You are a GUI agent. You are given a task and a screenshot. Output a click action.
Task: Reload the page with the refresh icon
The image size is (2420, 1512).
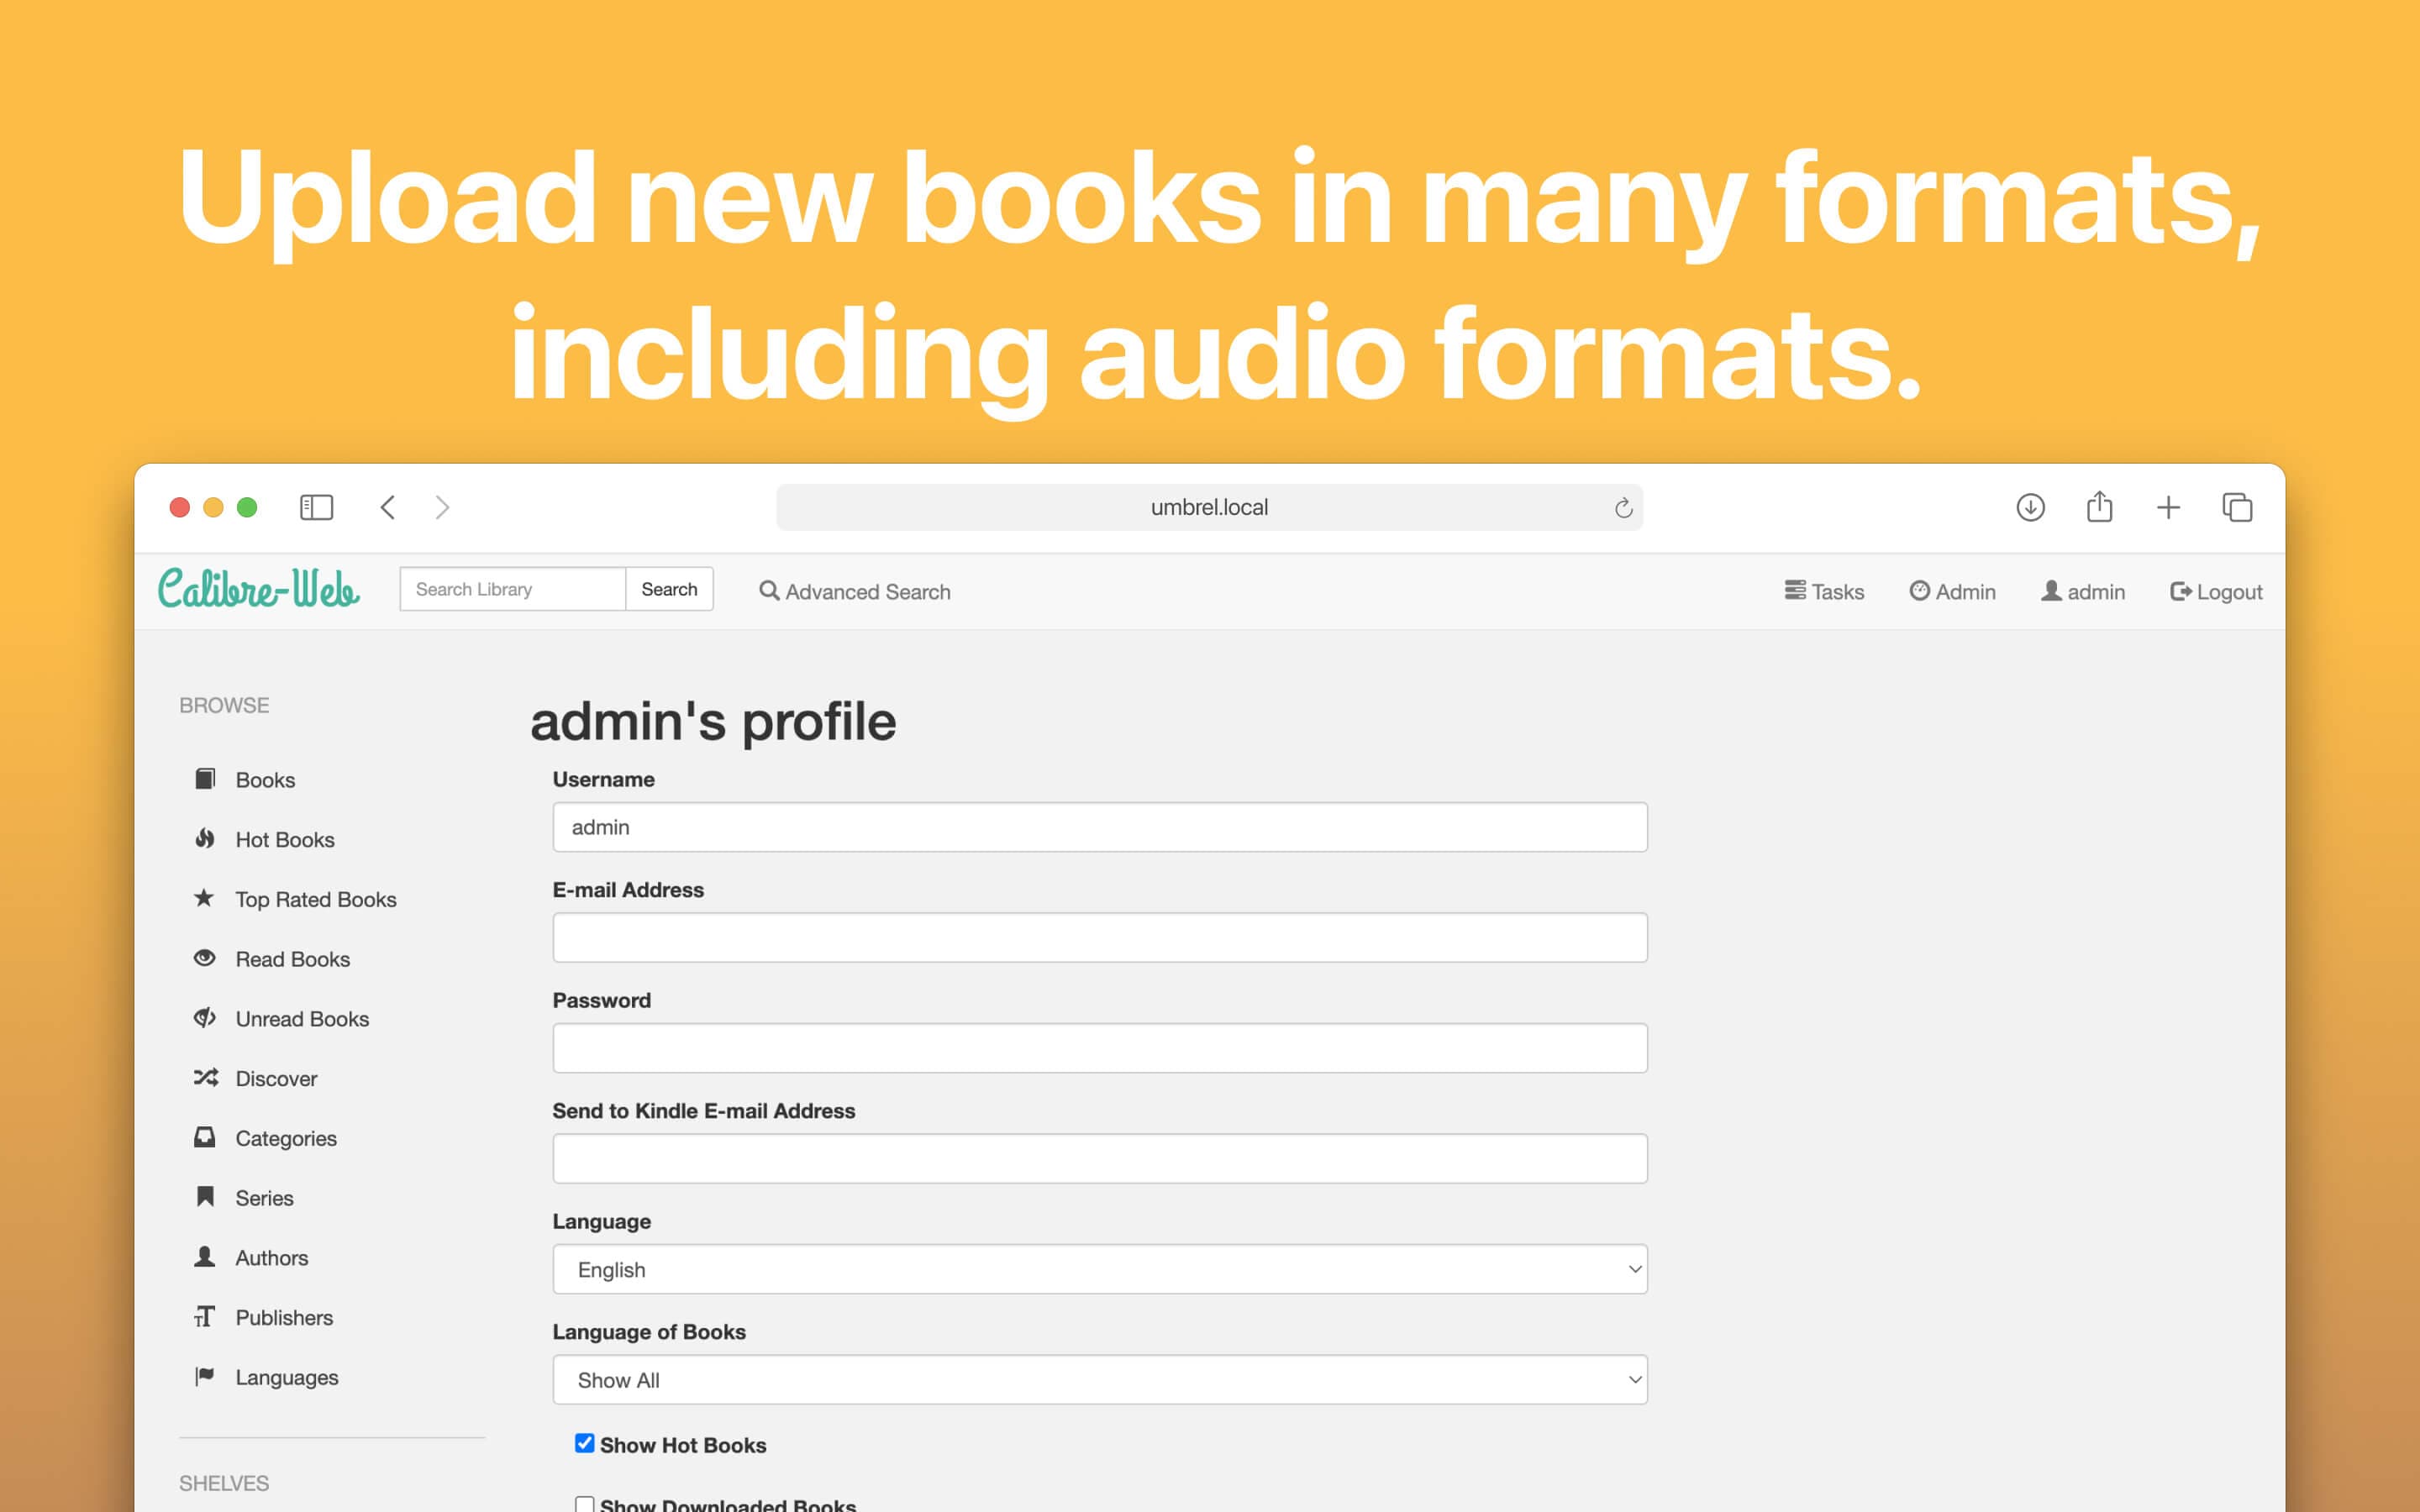(1623, 509)
